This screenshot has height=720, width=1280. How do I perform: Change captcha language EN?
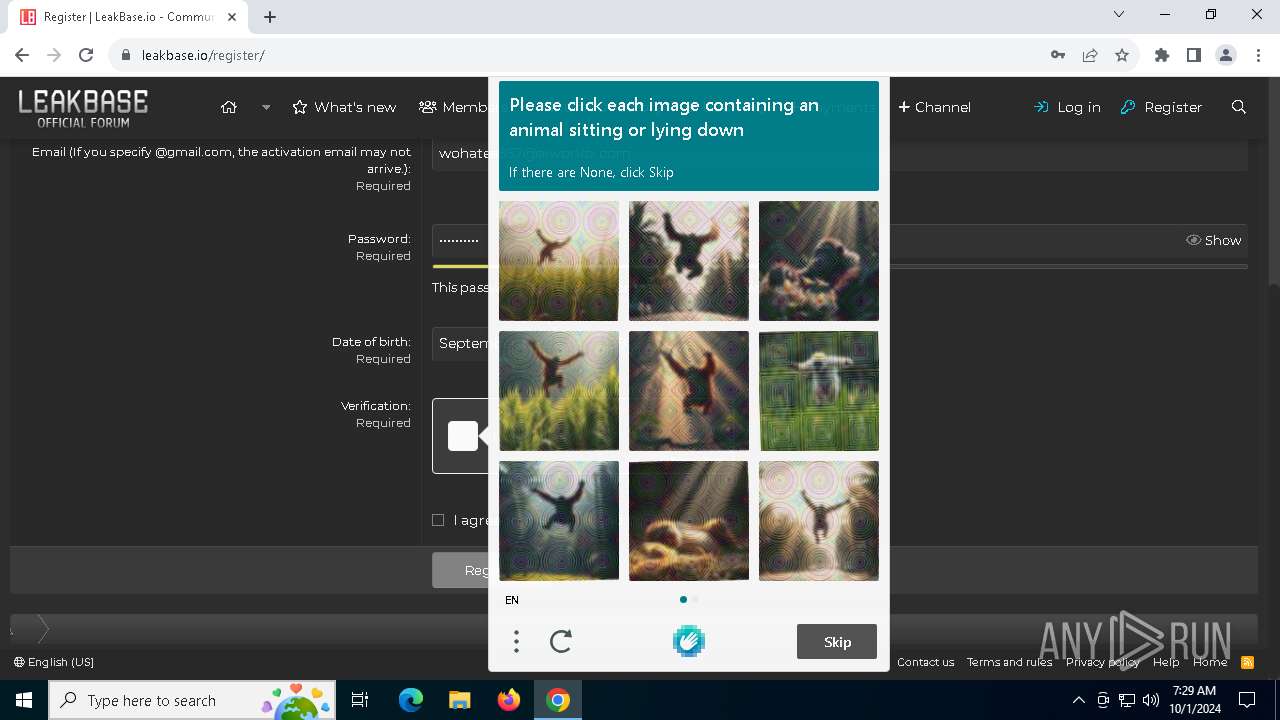click(x=512, y=600)
